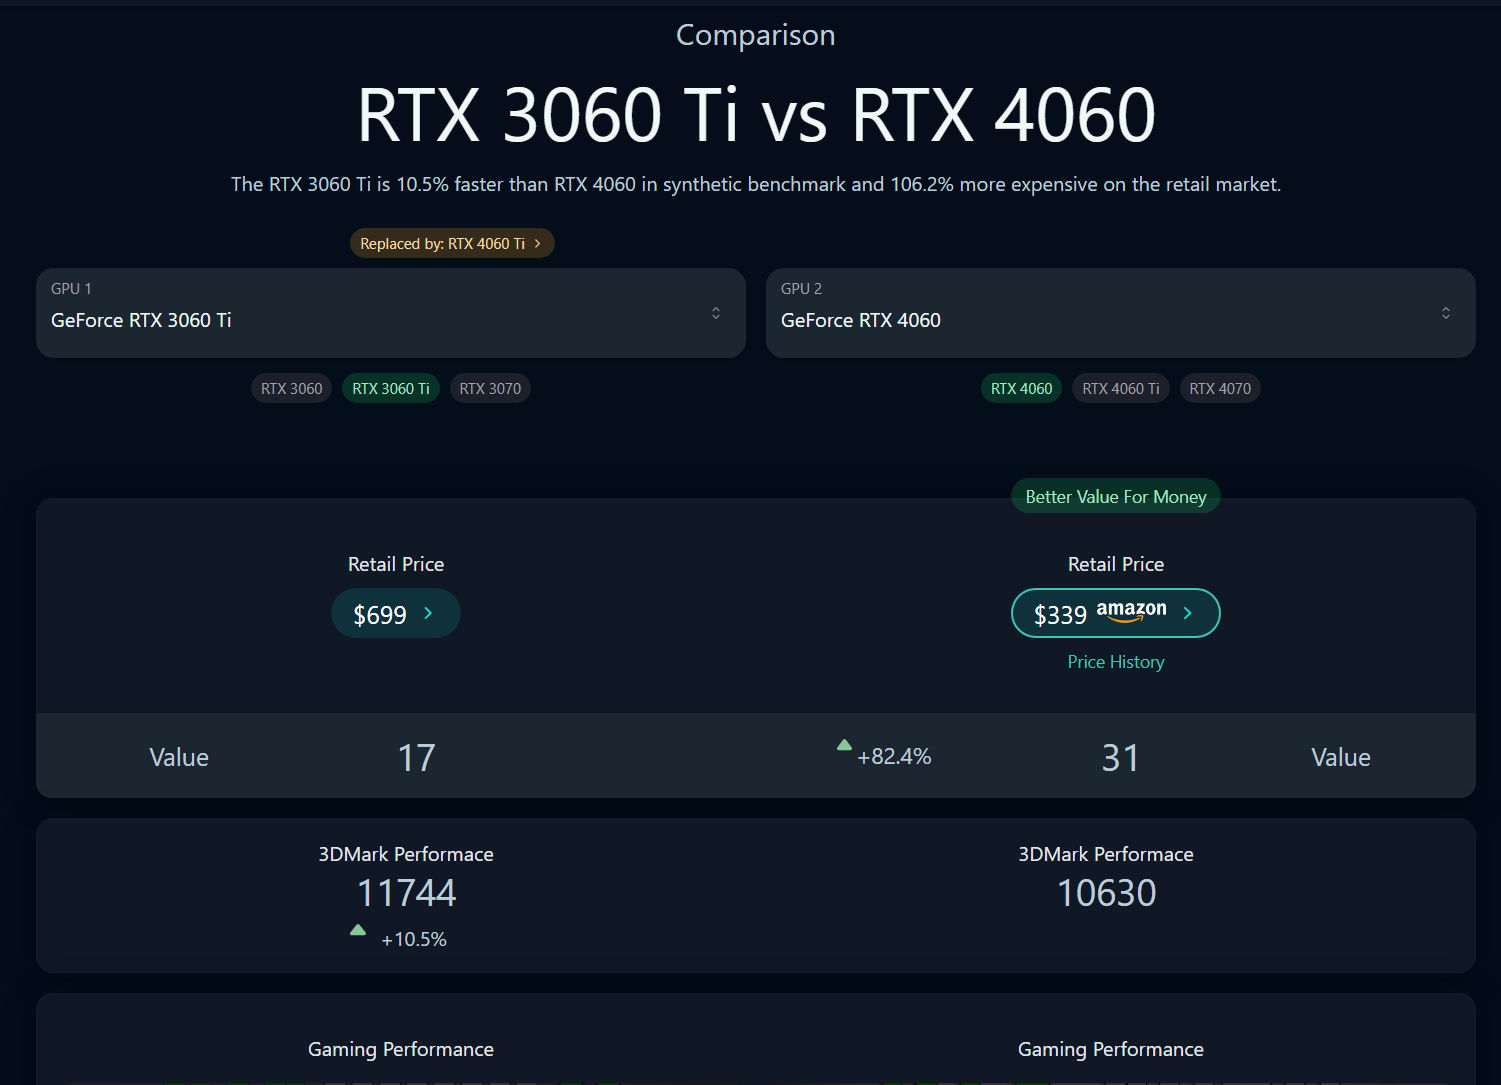Switch GPU 2 to RTX 4070
1501x1085 pixels.
click(x=1220, y=389)
